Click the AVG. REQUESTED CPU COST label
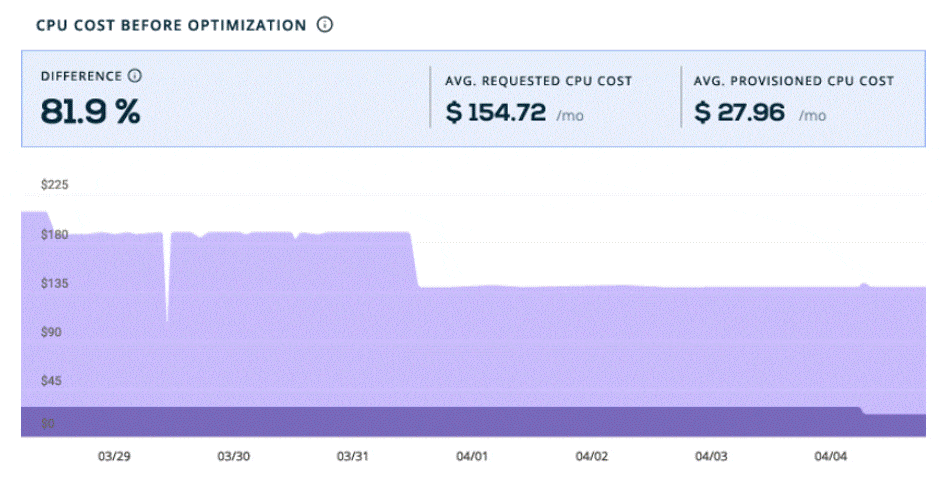 click(x=538, y=81)
